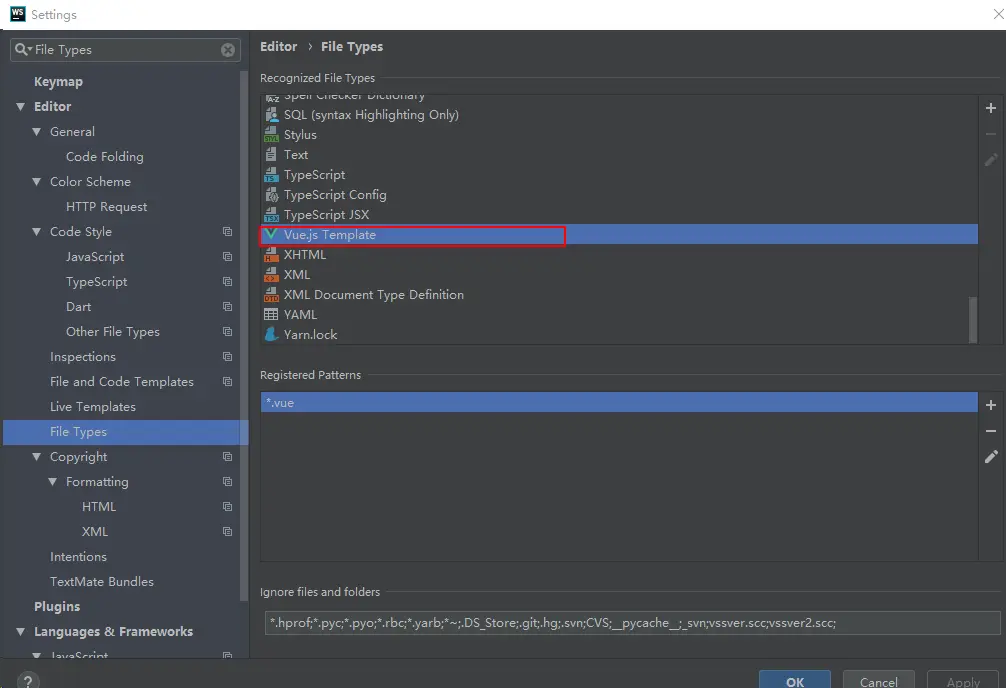Click the XML DTD file icon
The height and width of the screenshot is (688, 1006).
coord(271,295)
